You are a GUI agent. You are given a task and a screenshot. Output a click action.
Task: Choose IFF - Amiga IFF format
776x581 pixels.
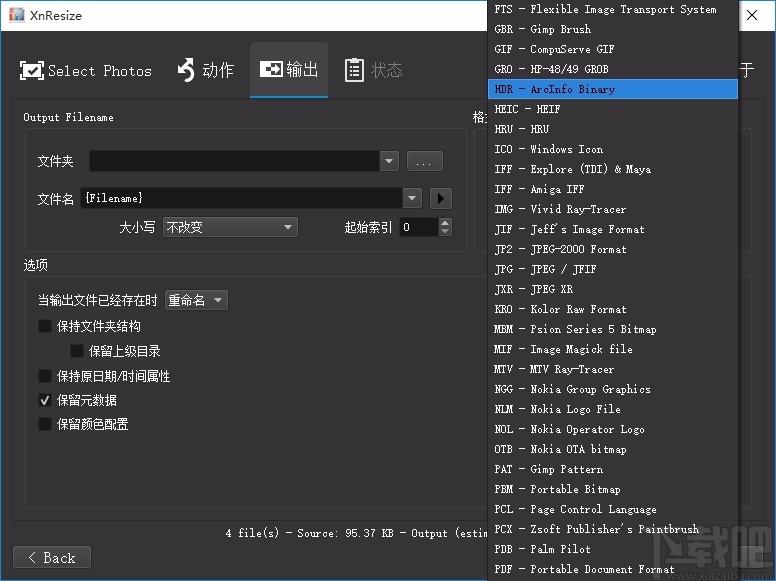tap(613, 189)
